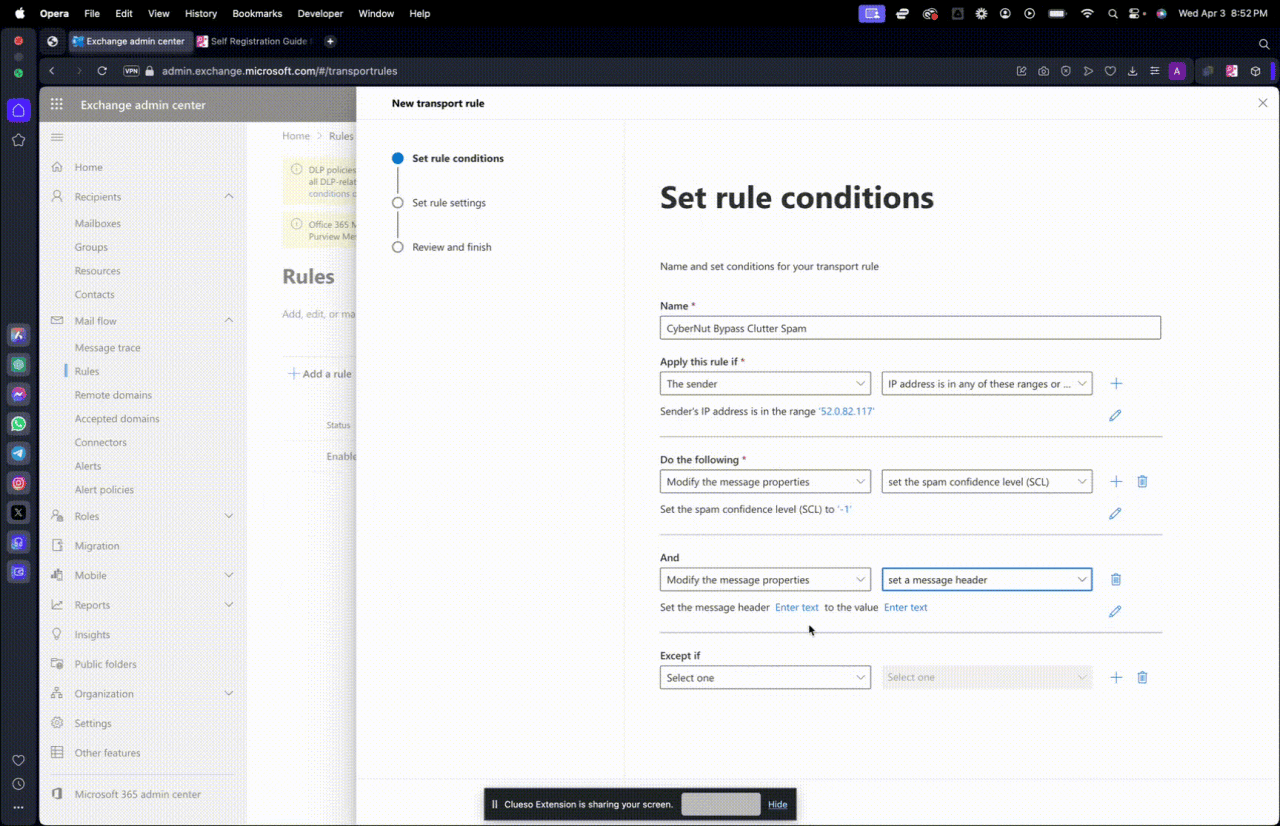Edit the message header values via pencil
Screen dimensions: 1280x826
click(x=1115, y=611)
